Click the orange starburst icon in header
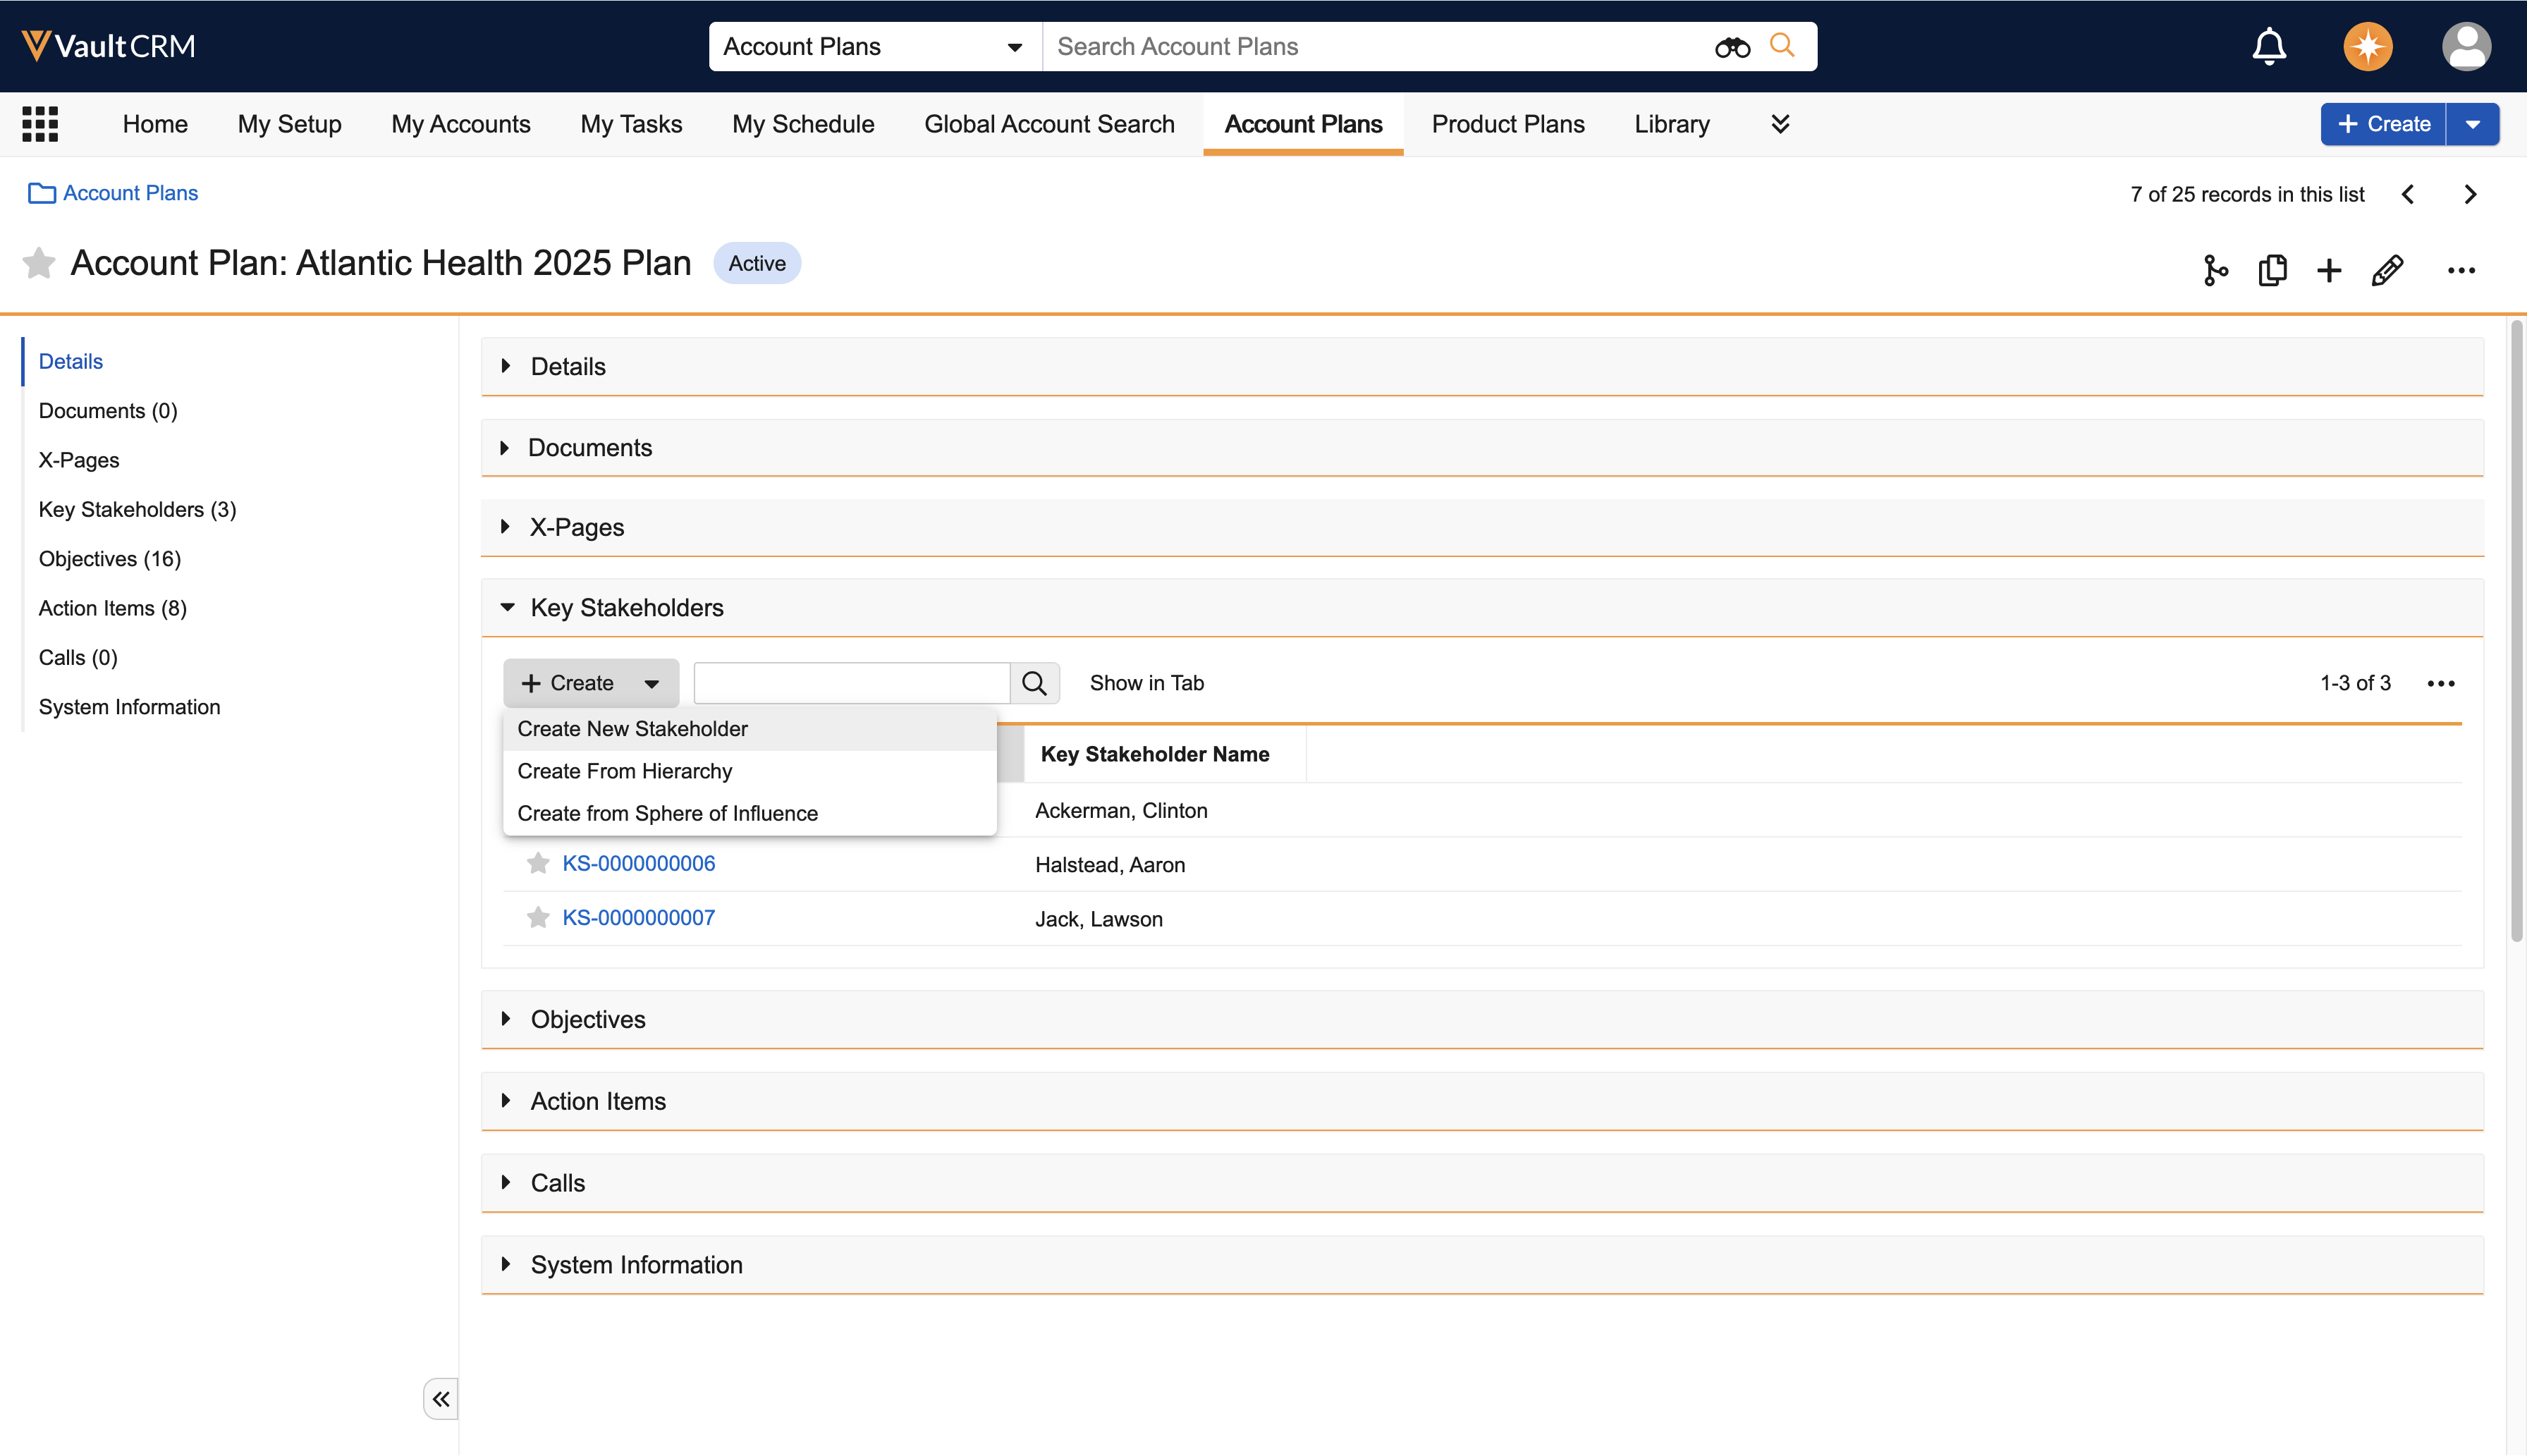 pos(2367,47)
